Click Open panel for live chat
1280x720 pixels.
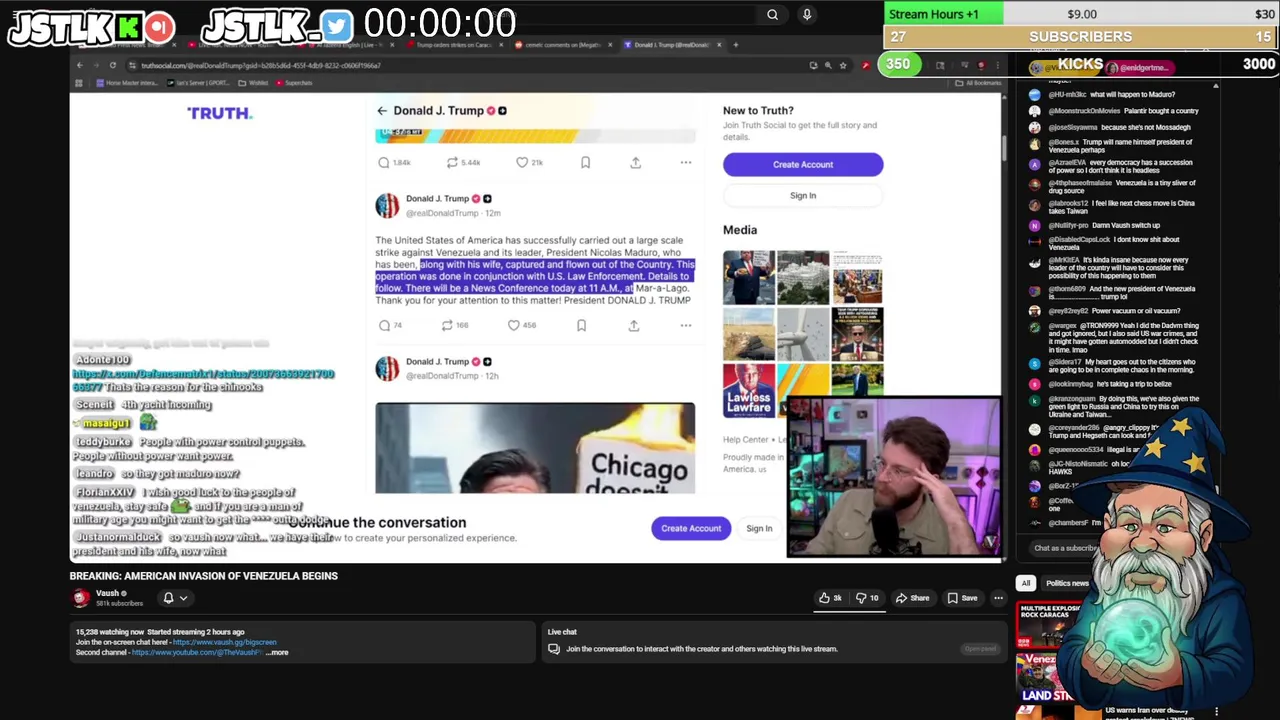(x=980, y=649)
